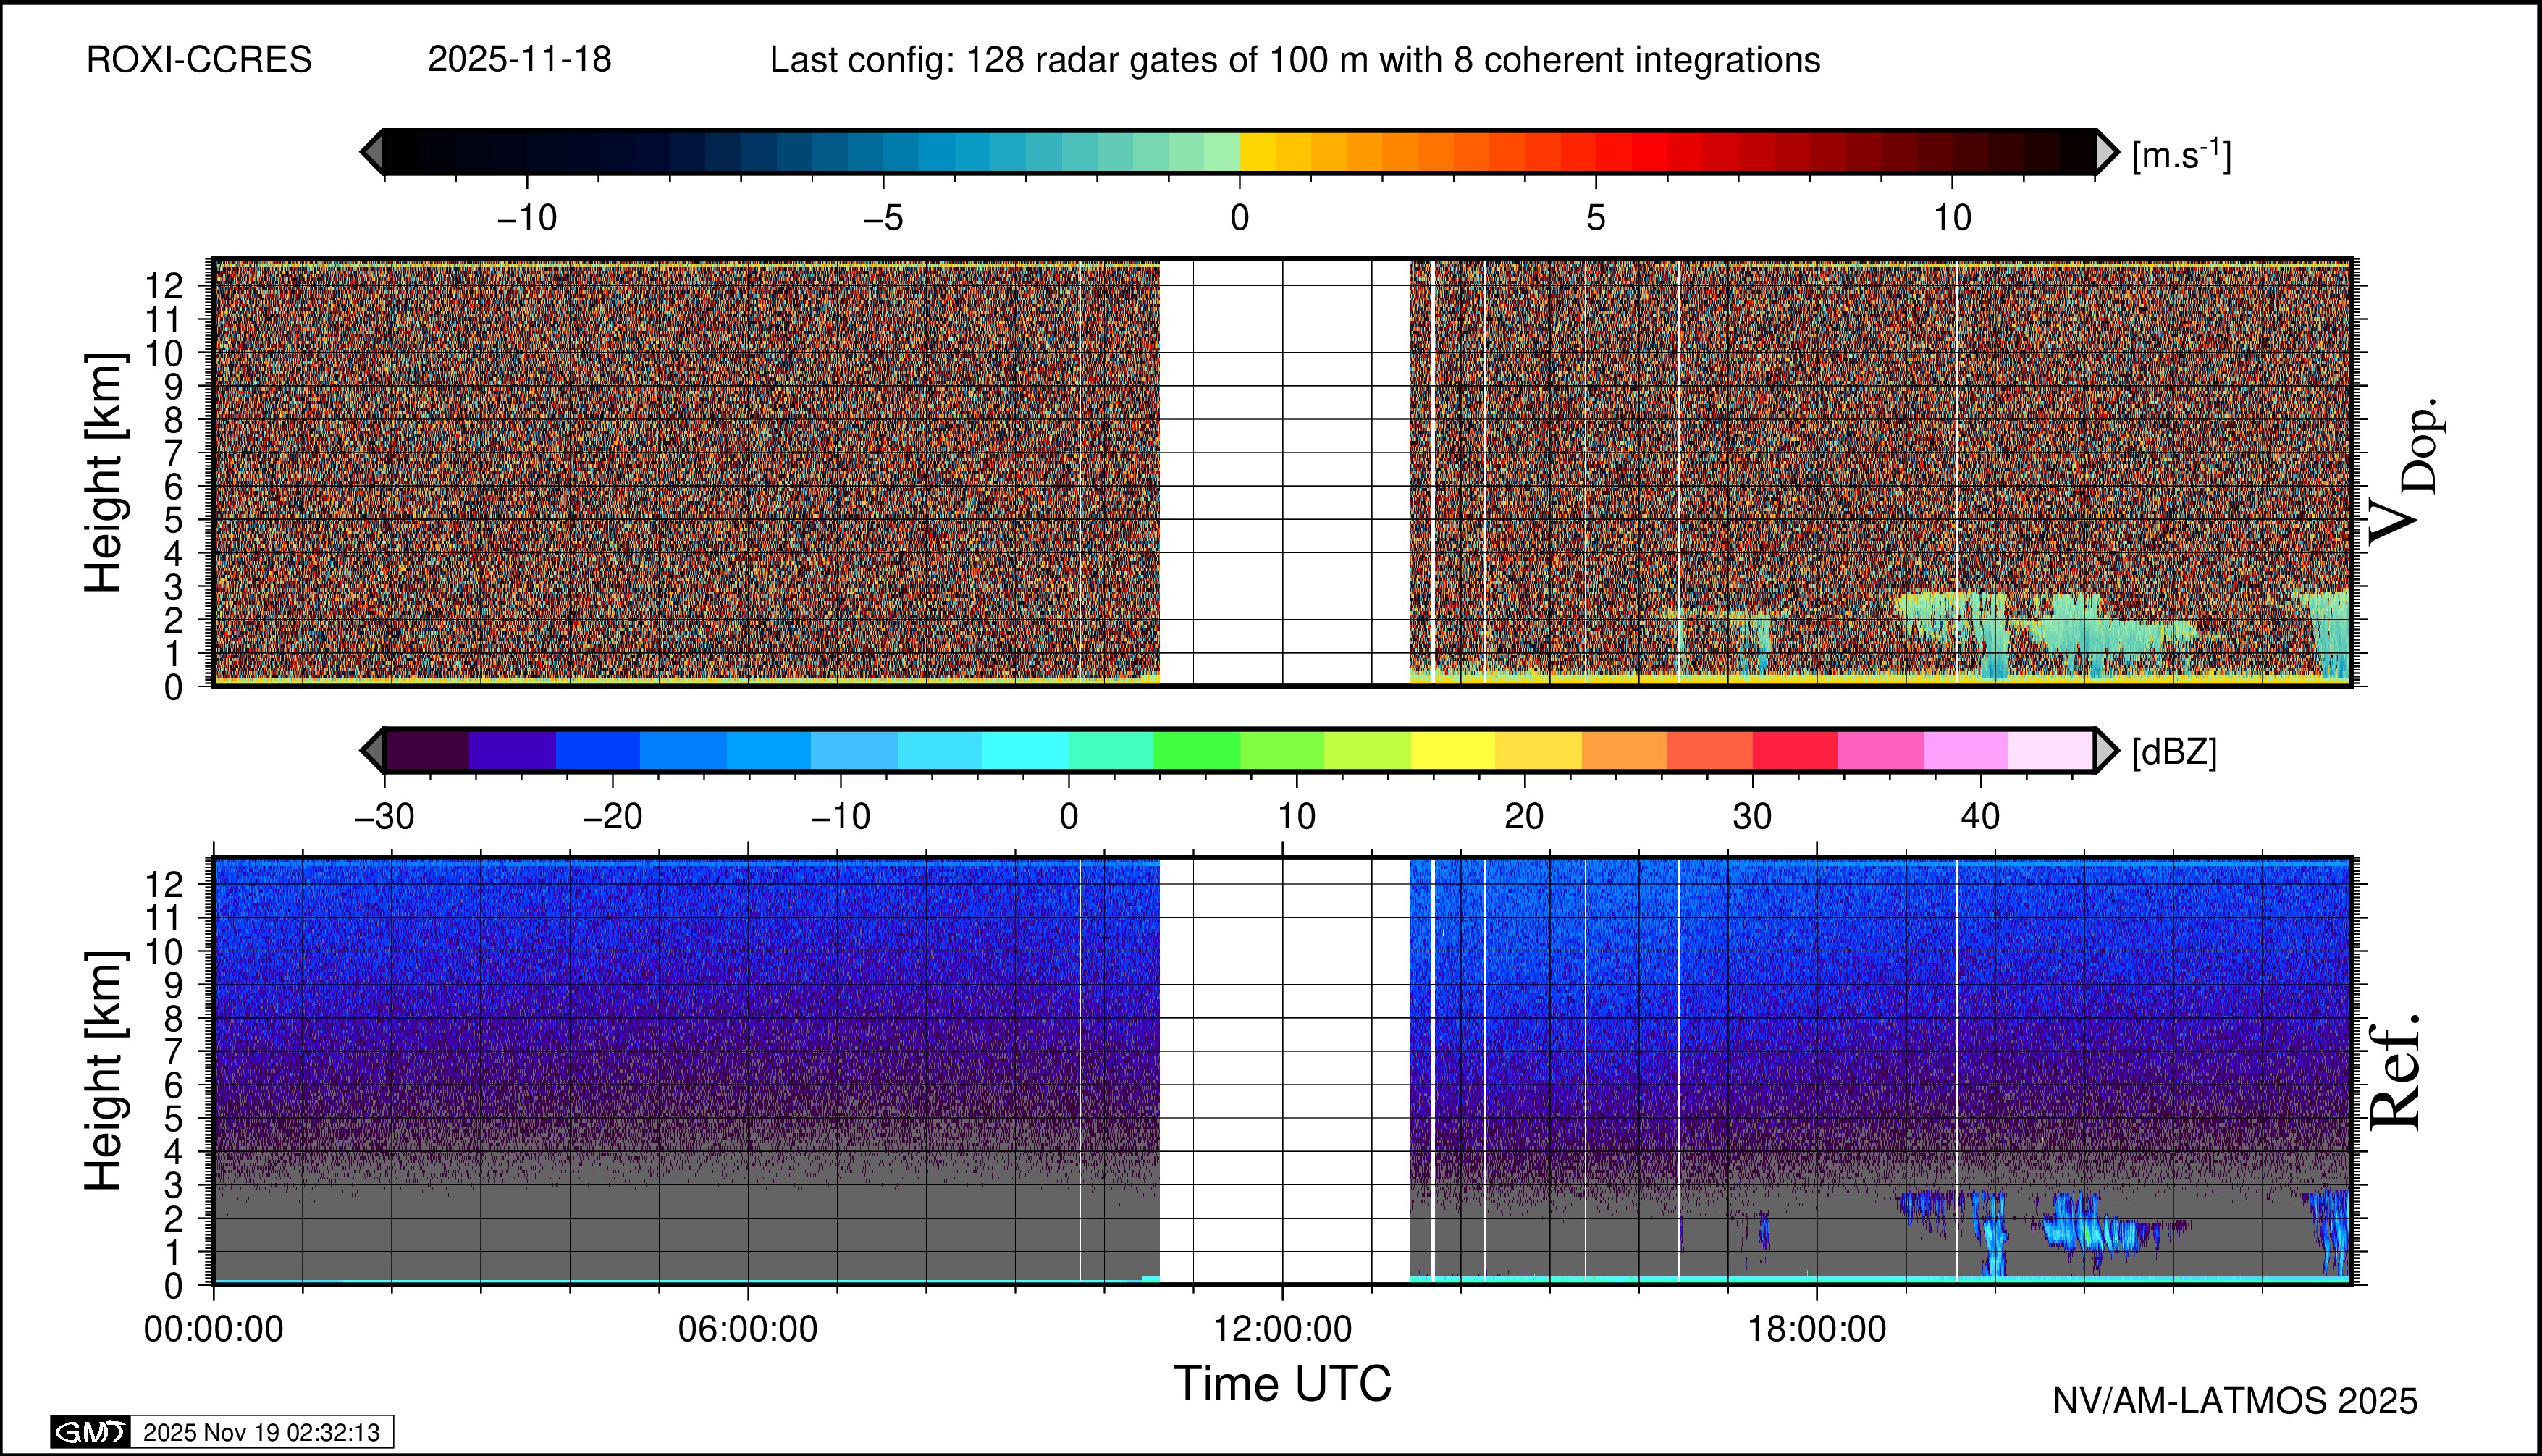Click the Time UTC axis title
Viewport: 2542px width, 1456px height.
[x=1282, y=1384]
